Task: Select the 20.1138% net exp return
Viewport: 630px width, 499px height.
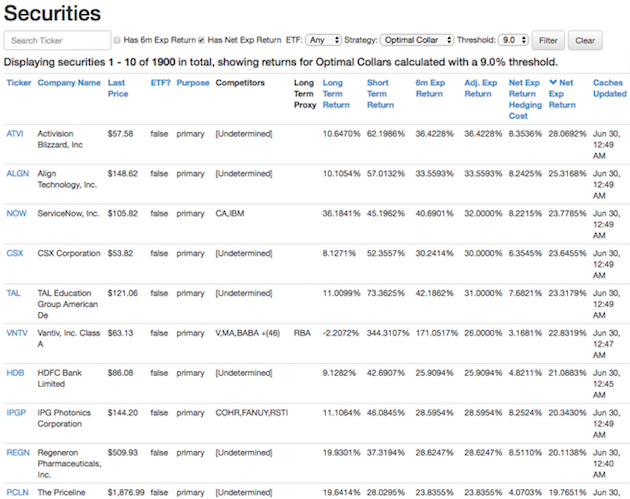Action: point(567,452)
